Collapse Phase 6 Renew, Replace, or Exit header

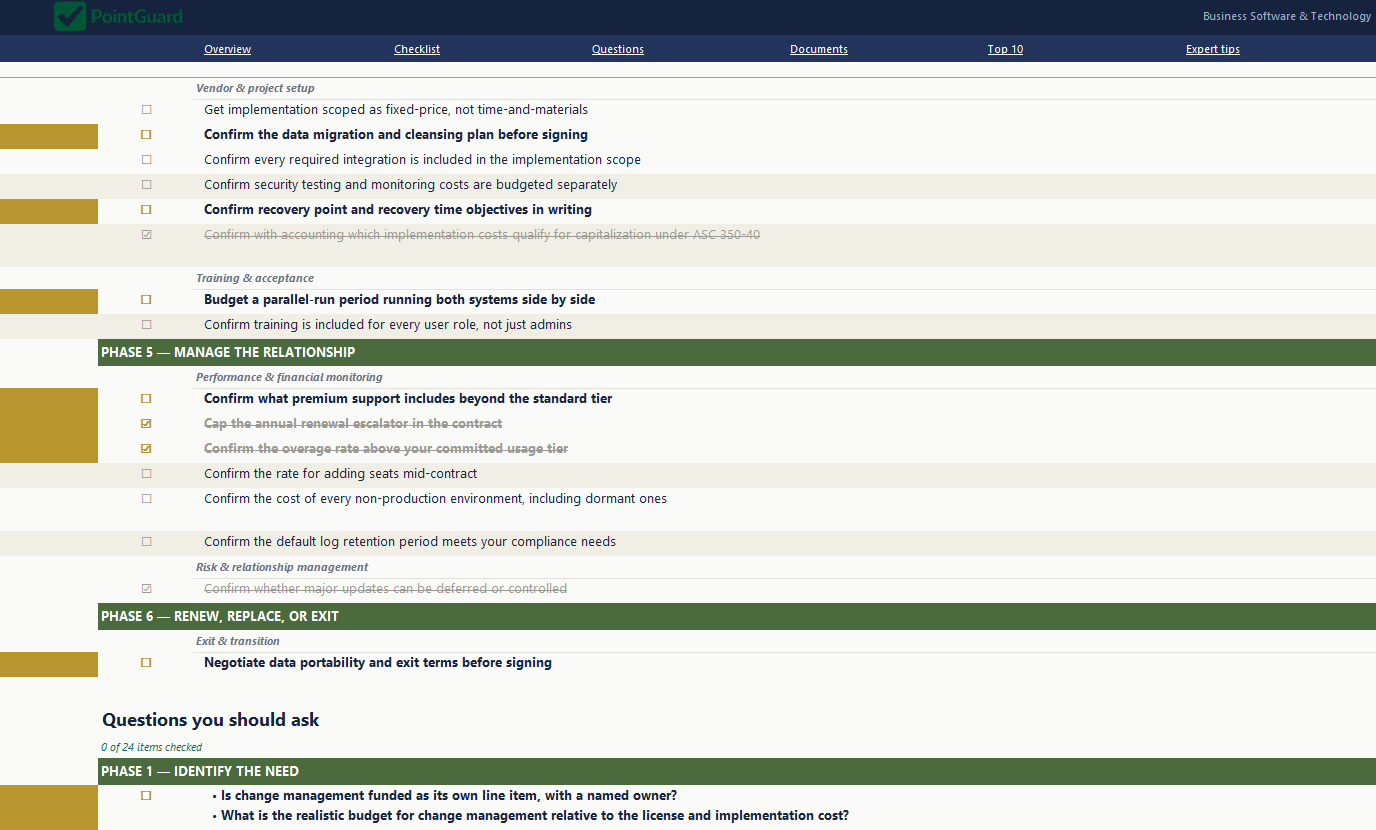coord(737,616)
